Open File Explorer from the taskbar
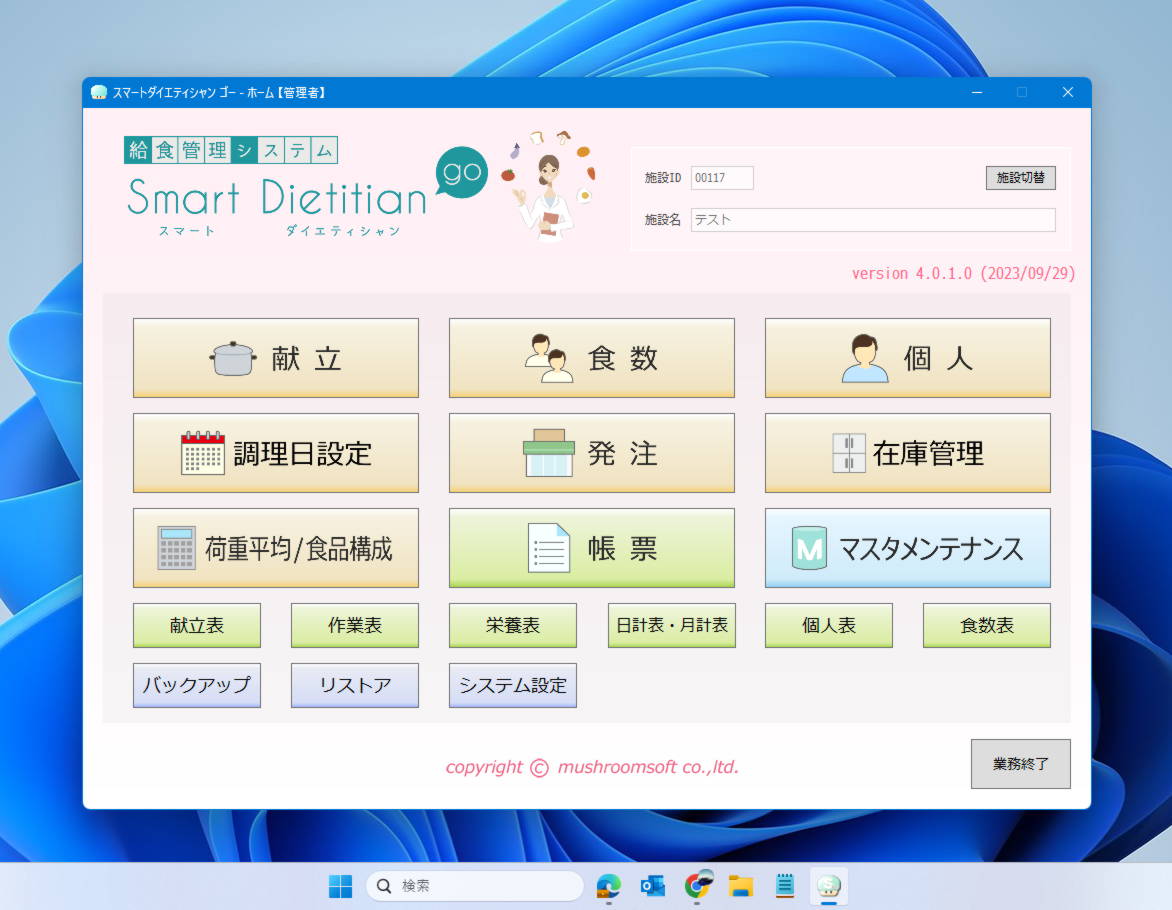The width and height of the screenshot is (1172, 910). pyautogui.click(x=741, y=886)
